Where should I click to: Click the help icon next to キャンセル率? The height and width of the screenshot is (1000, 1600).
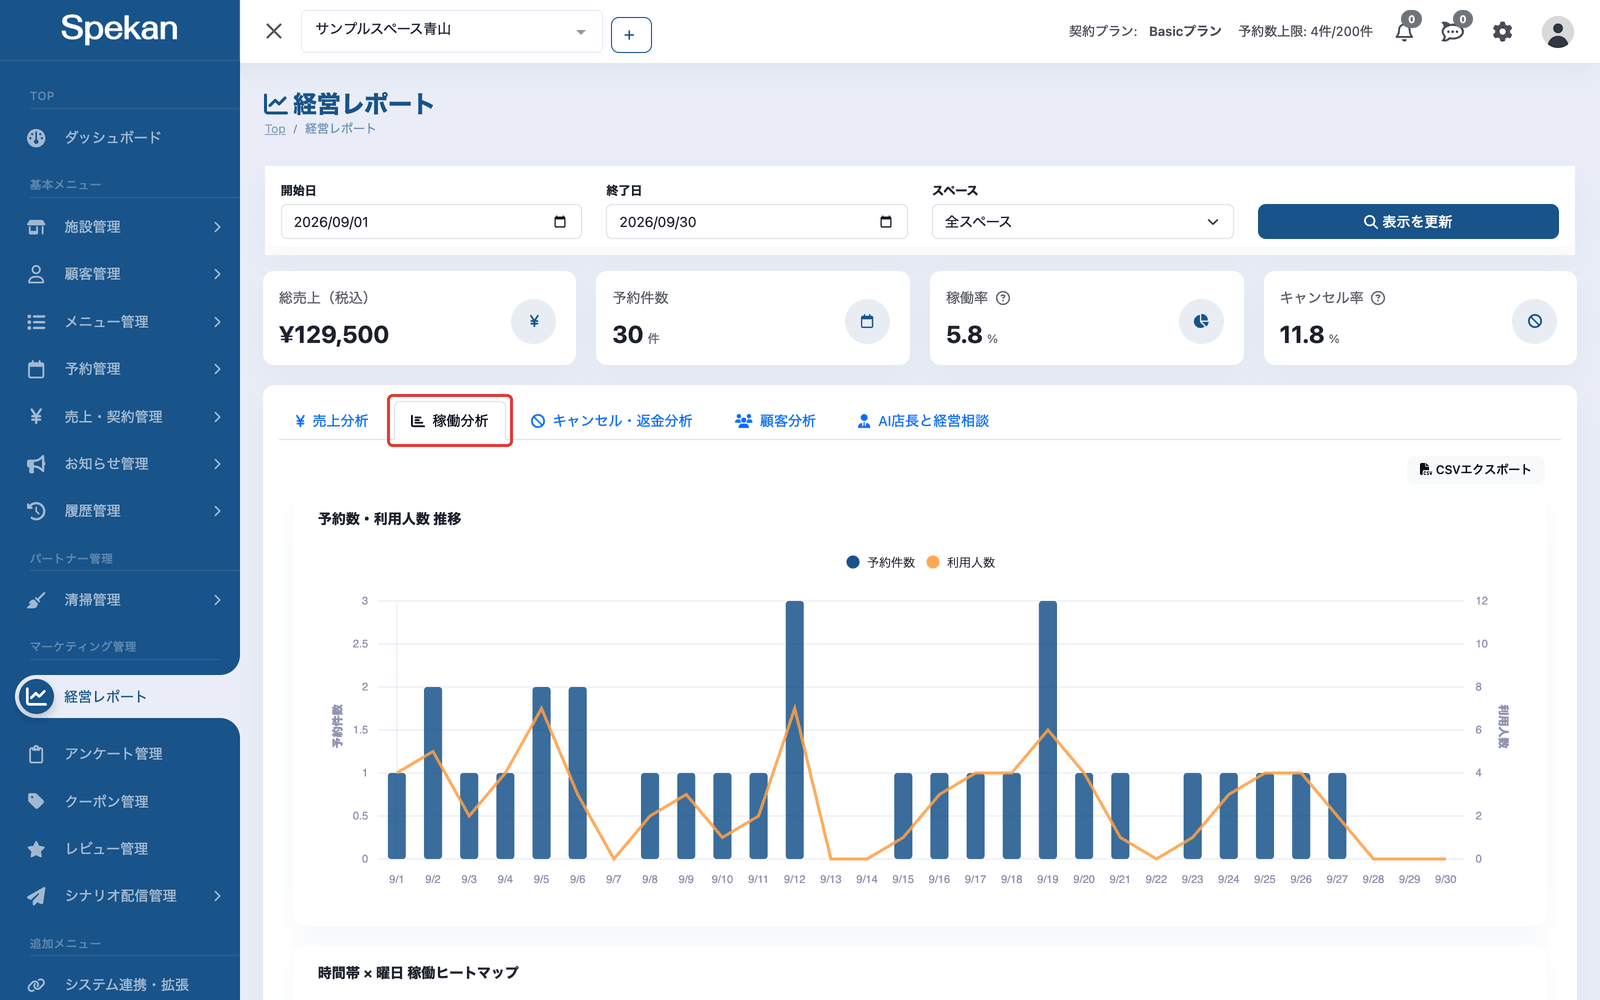[1378, 298]
